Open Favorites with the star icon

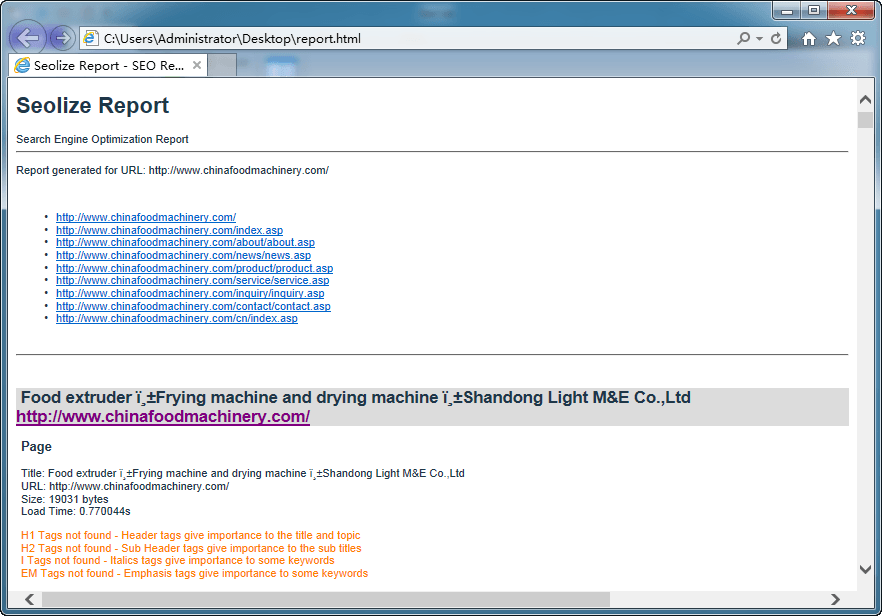[833, 38]
